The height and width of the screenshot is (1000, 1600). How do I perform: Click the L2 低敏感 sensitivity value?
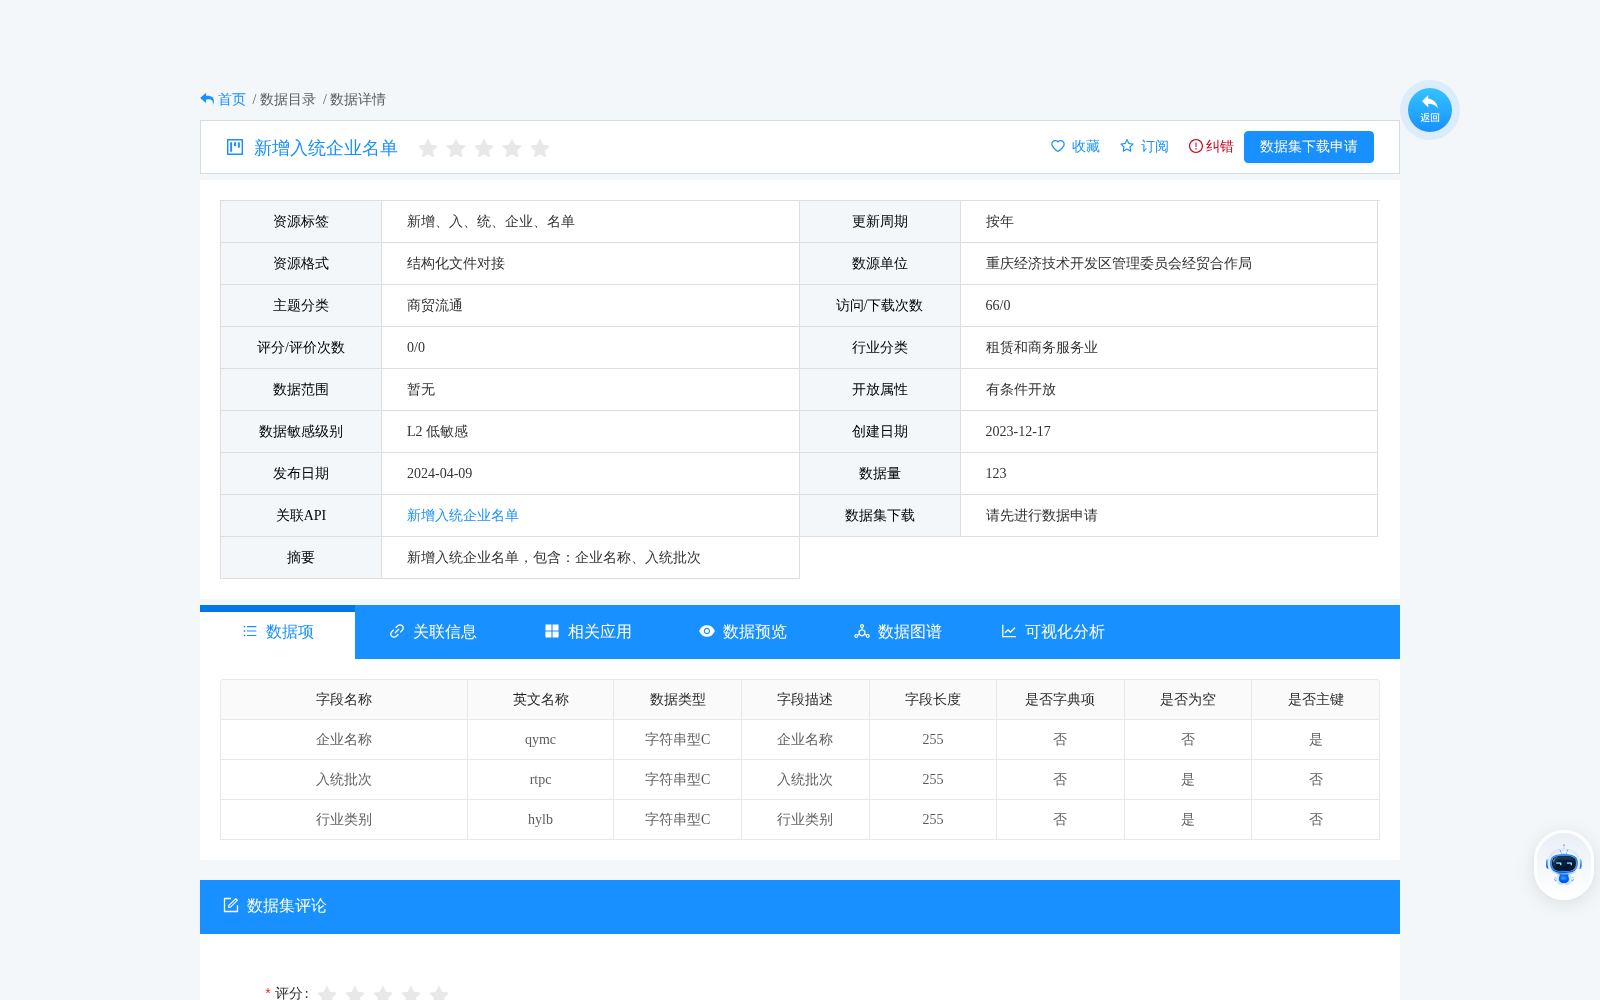(x=438, y=432)
